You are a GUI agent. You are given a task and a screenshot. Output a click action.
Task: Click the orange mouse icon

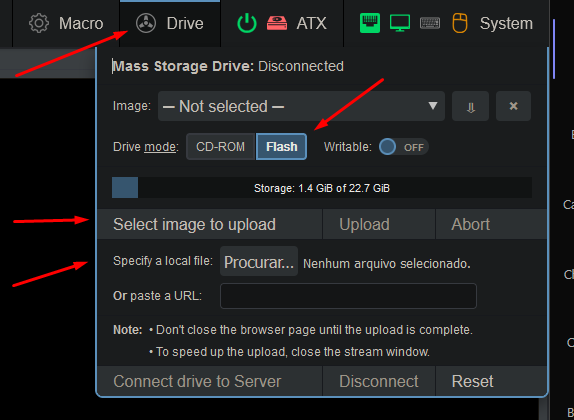(x=460, y=23)
